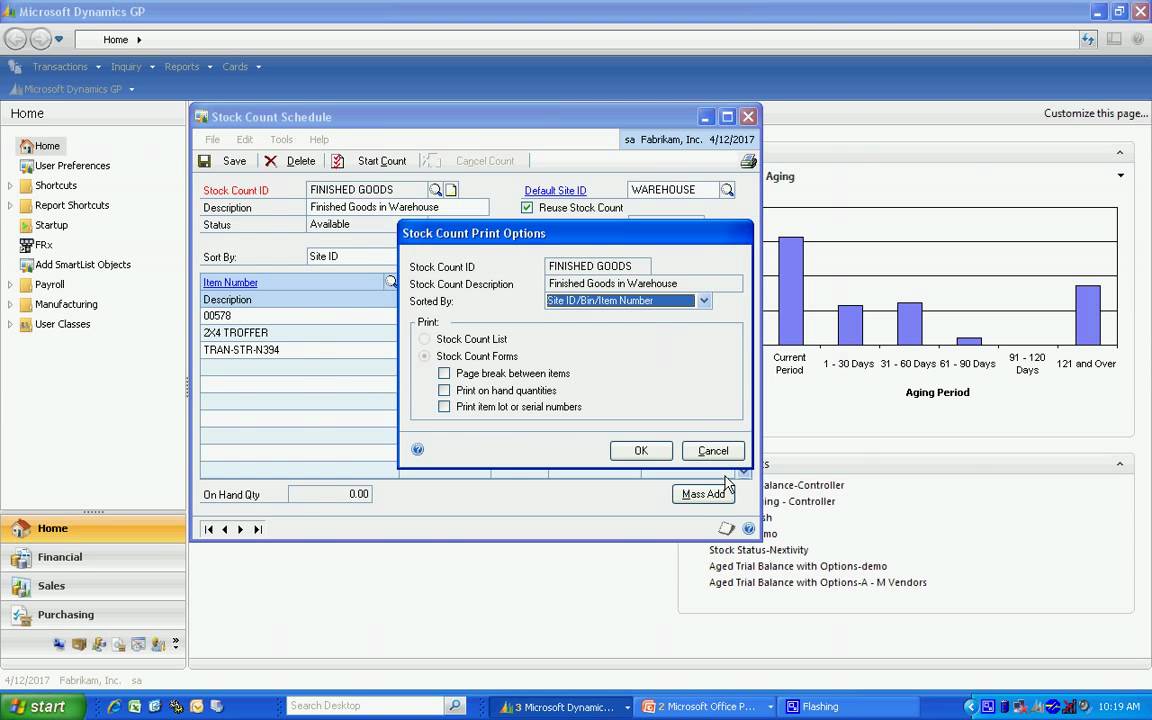Select User Preferences in Home tree
This screenshot has width=1152, height=720.
(x=72, y=166)
